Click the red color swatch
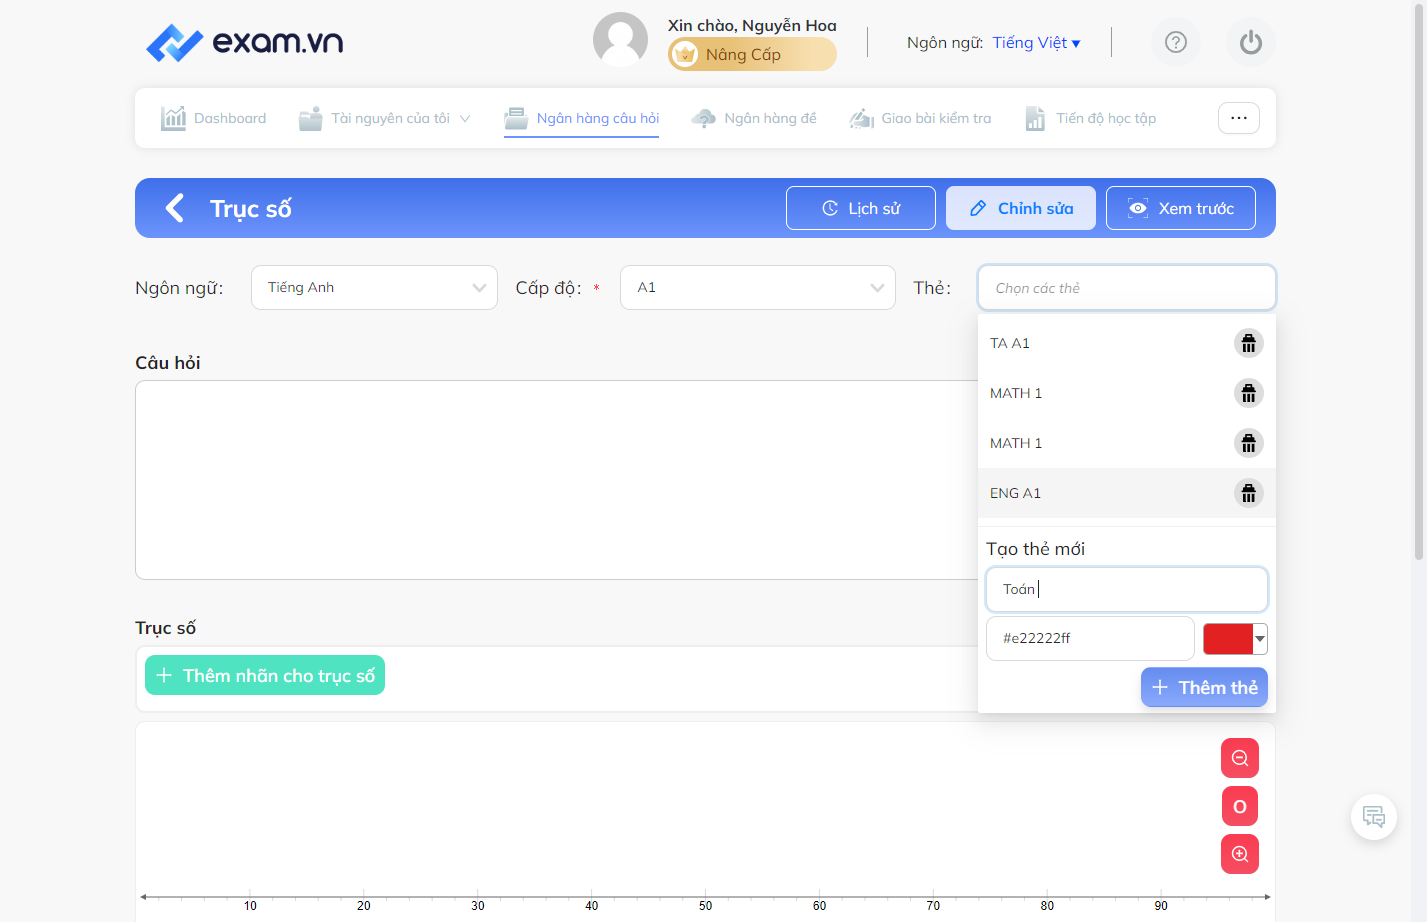Screen dimensions: 1427x922 pos(1228,639)
